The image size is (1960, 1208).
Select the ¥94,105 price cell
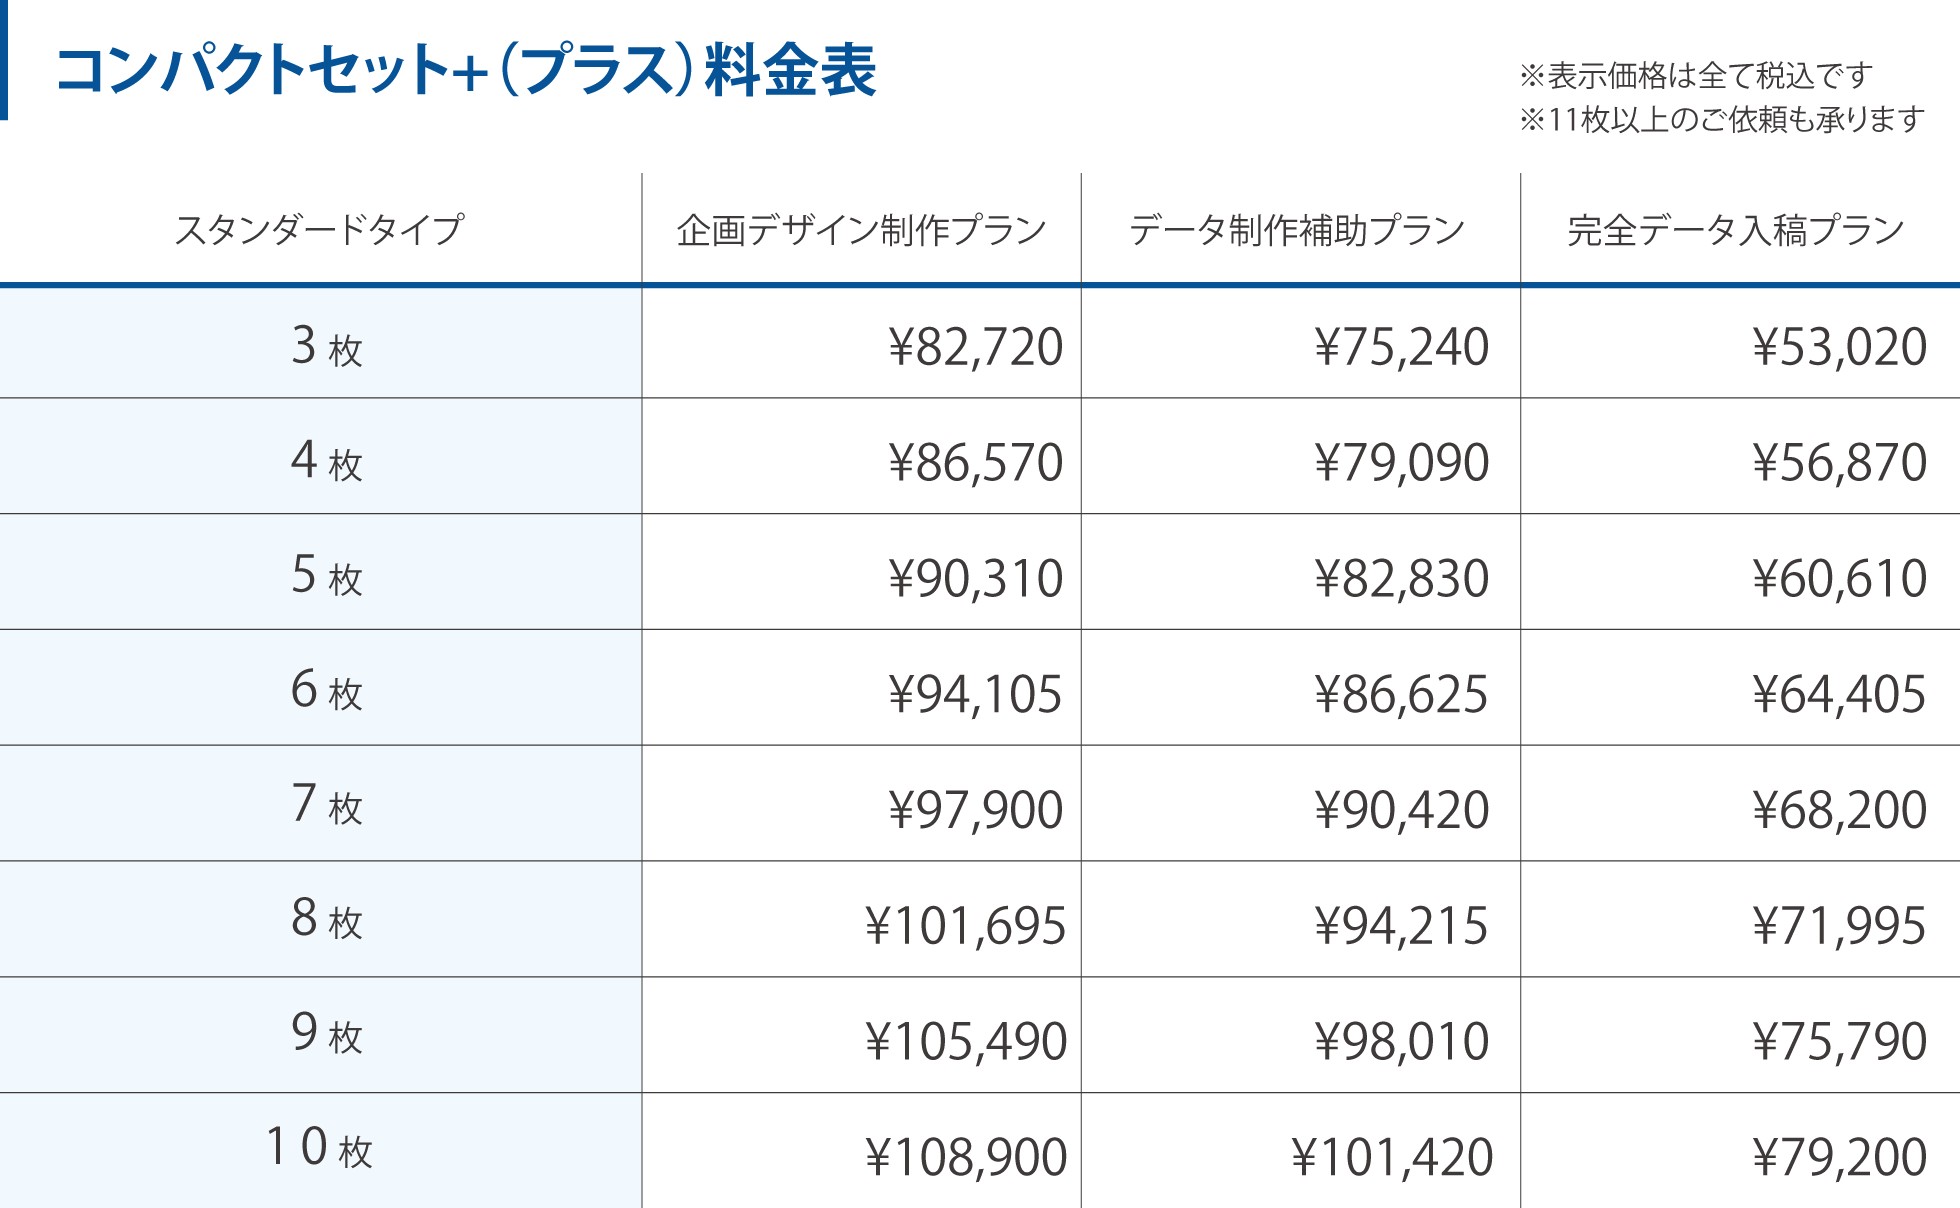point(975,694)
